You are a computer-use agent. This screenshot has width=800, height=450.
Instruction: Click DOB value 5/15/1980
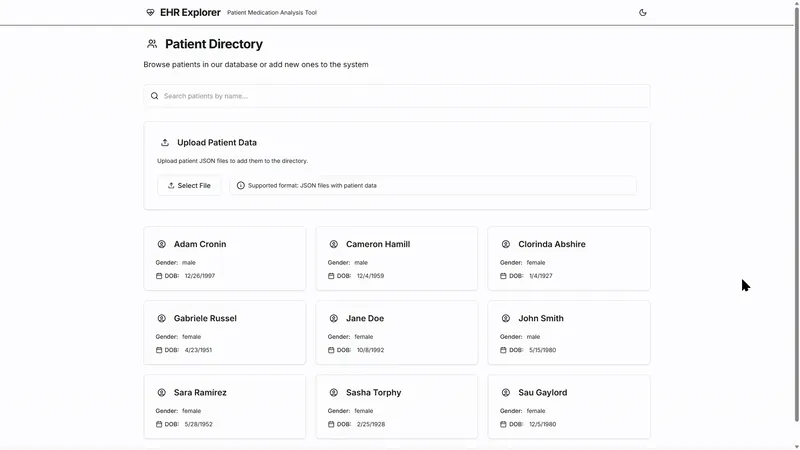click(542, 350)
